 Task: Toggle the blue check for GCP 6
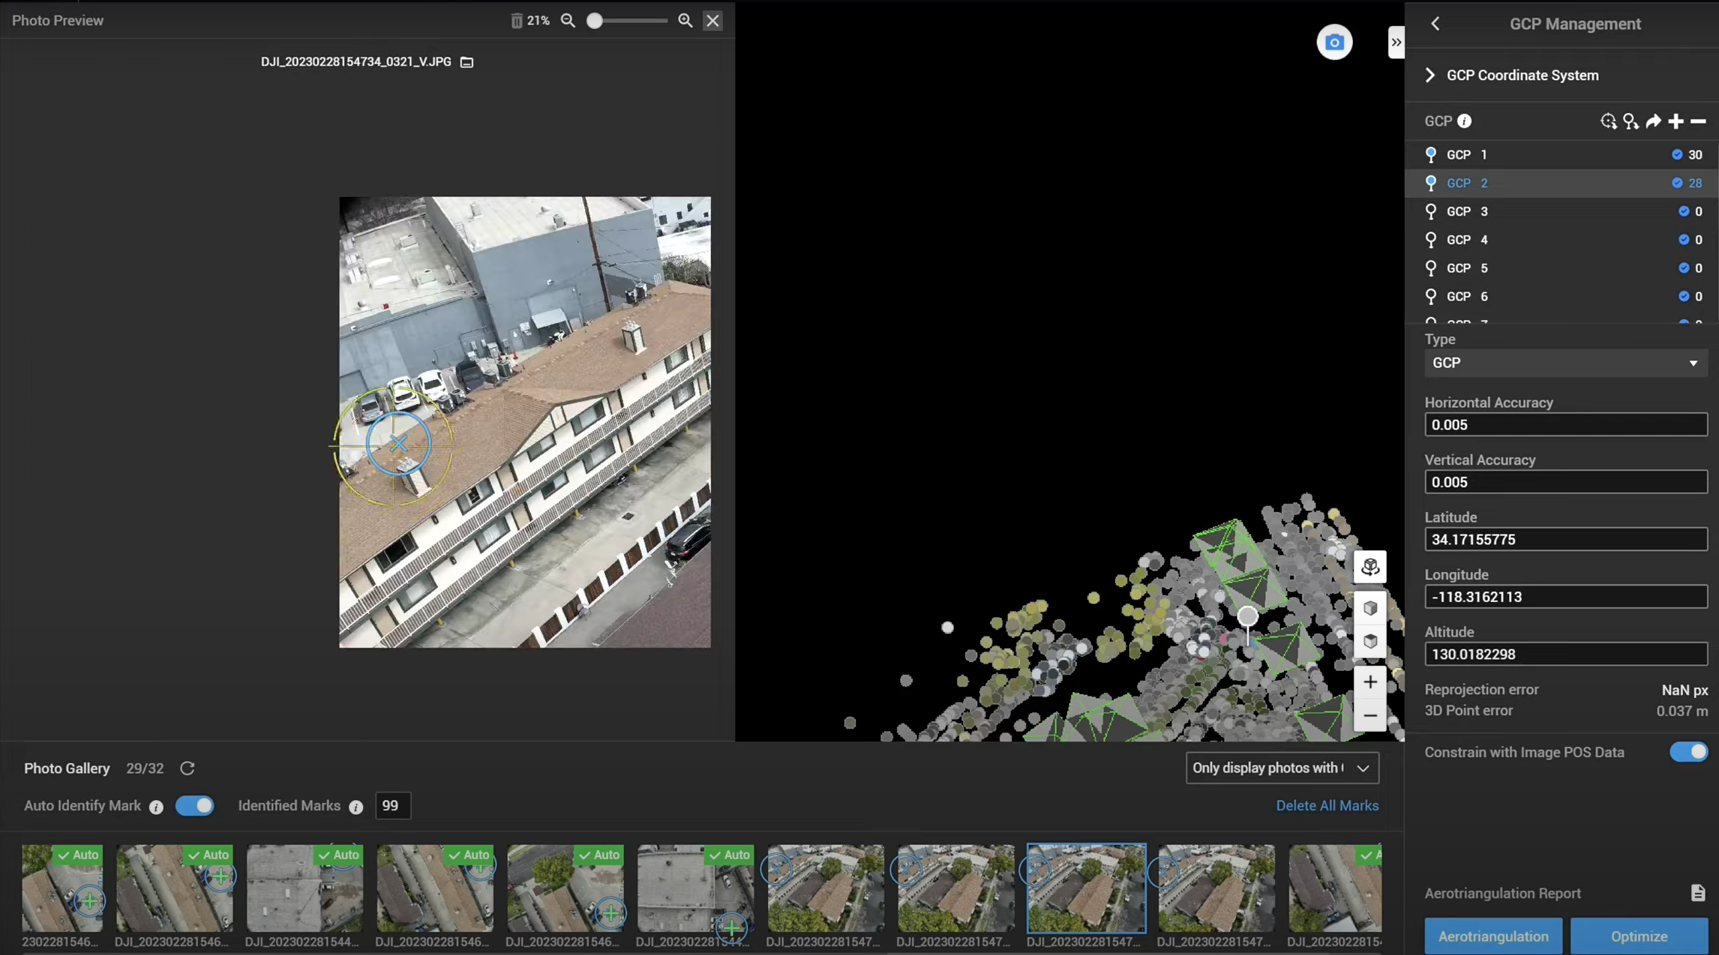pos(1684,297)
